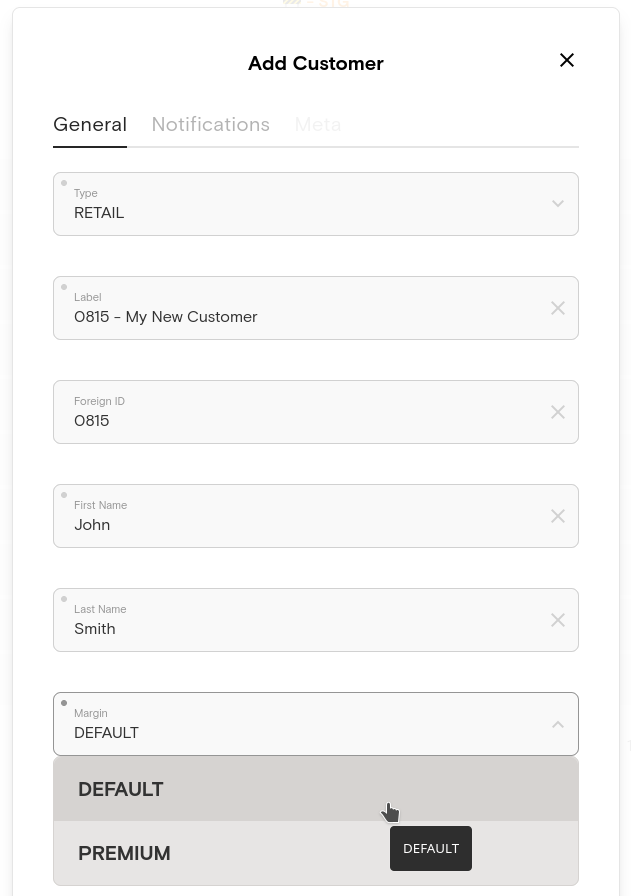Switch to the General tab
The height and width of the screenshot is (896, 631).
(x=90, y=124)
